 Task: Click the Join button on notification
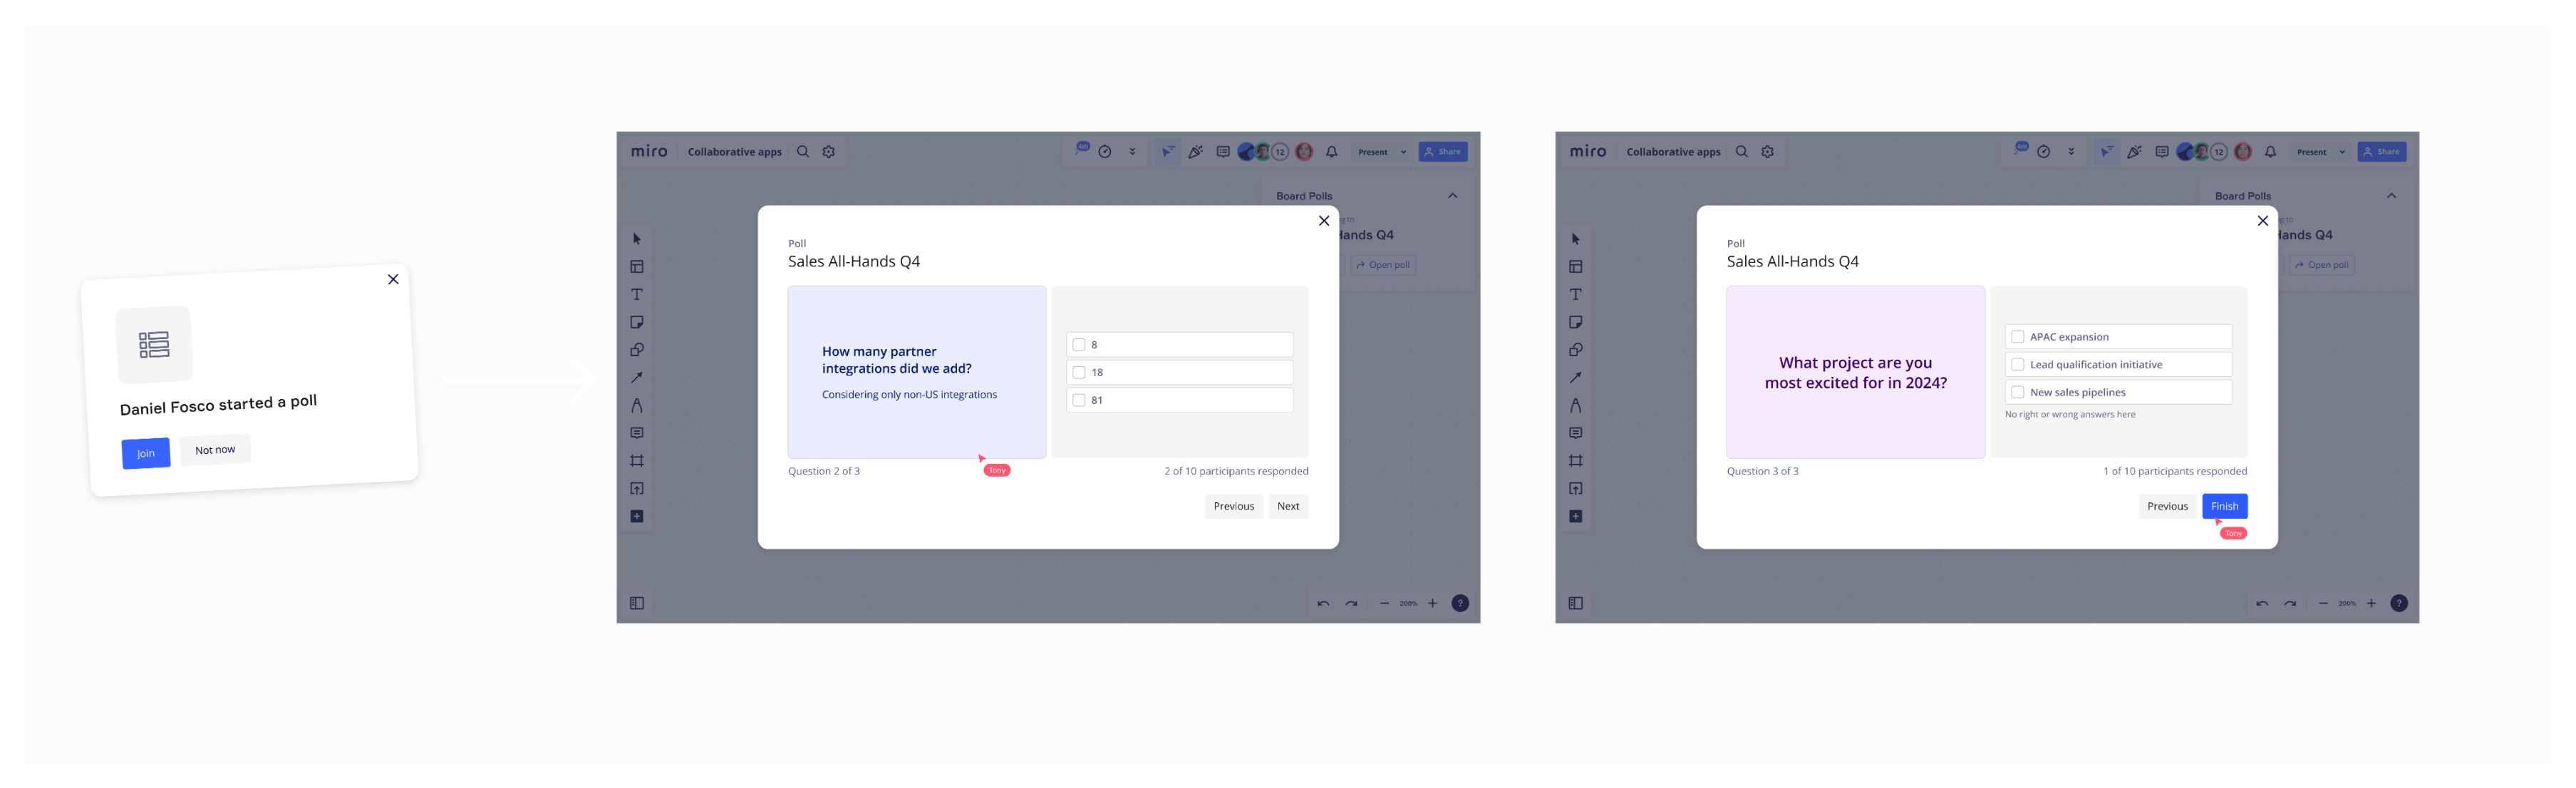tap(145, 452)
